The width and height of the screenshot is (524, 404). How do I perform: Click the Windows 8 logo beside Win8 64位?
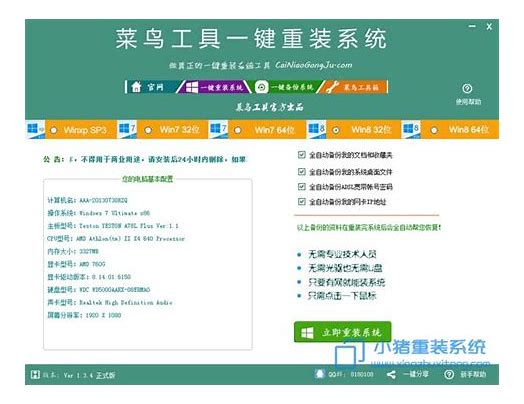pyautogui.click(x=411, y=129)
